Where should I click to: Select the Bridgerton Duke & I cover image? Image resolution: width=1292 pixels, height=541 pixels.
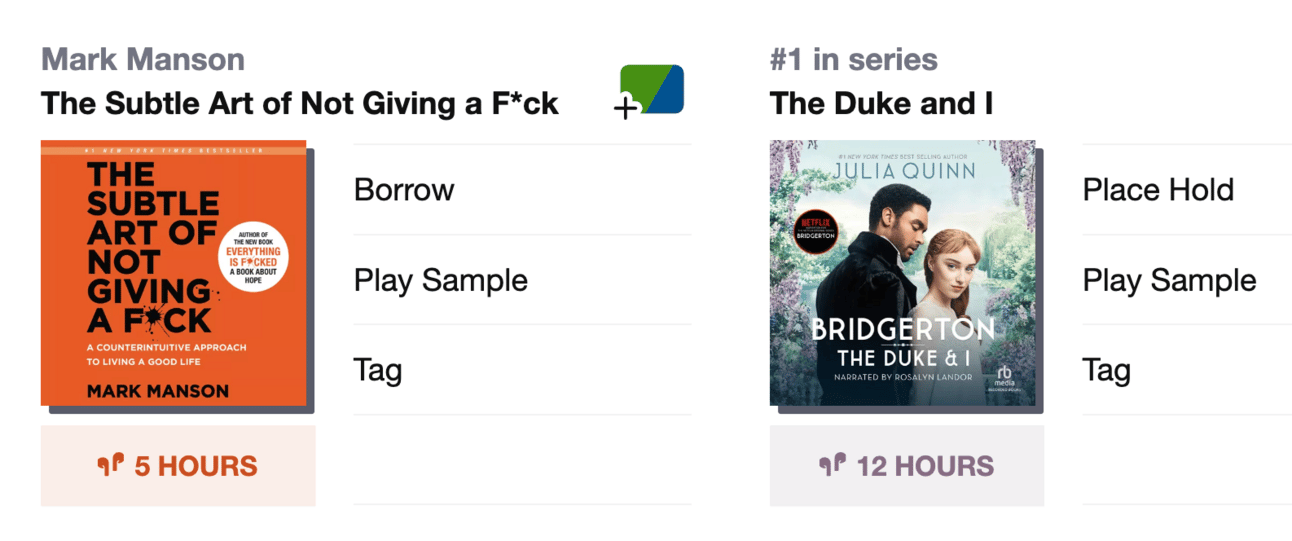[903, 273]
